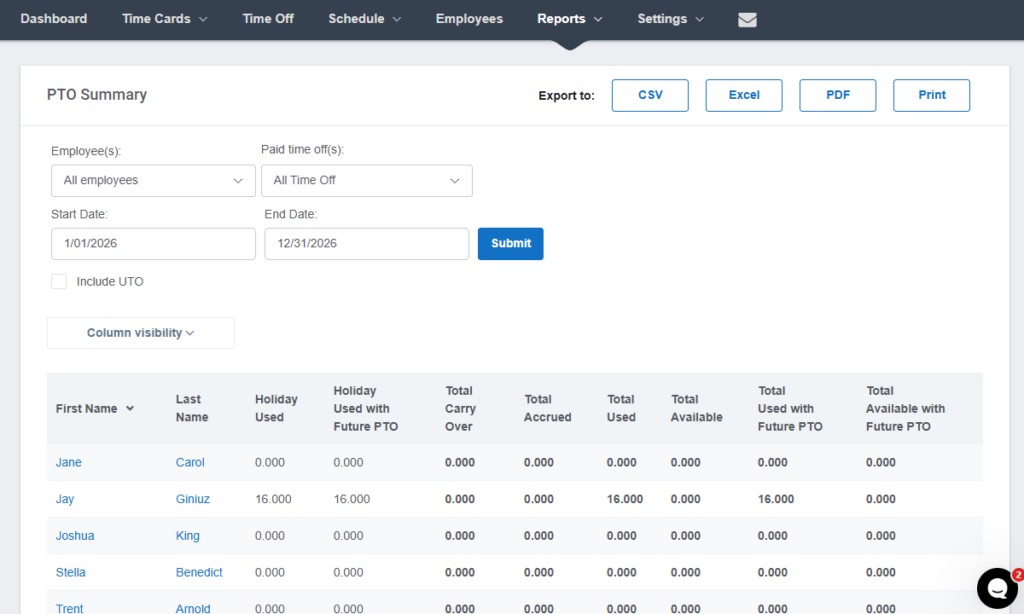Image resolution: width=1024 pixels, height=614 pixels.
Task: Open the Carol last name link
Action: tap(190, 462)
